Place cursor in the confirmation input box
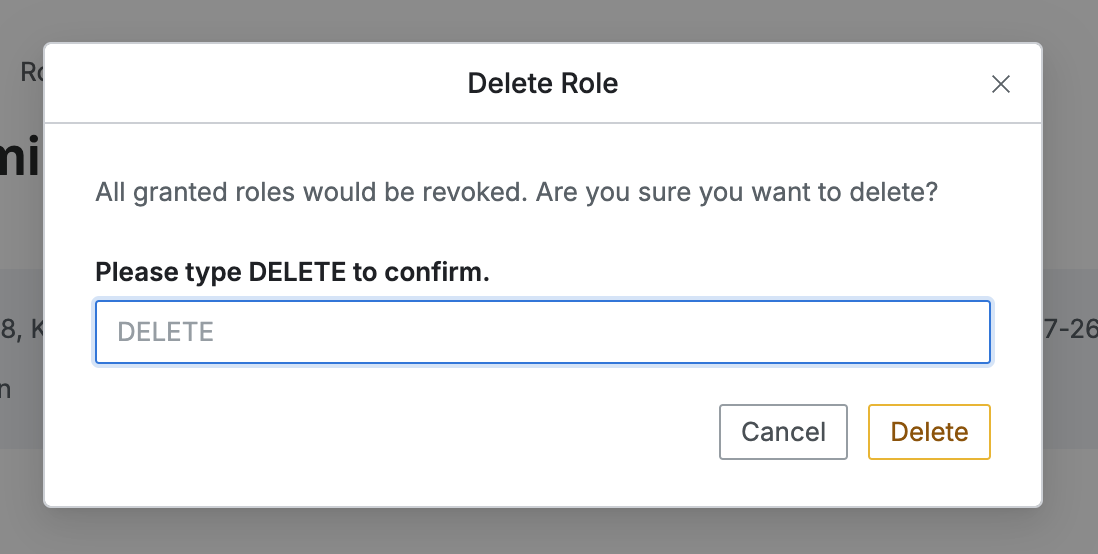This screenshot has height=554, width=1098. point(542,332)
